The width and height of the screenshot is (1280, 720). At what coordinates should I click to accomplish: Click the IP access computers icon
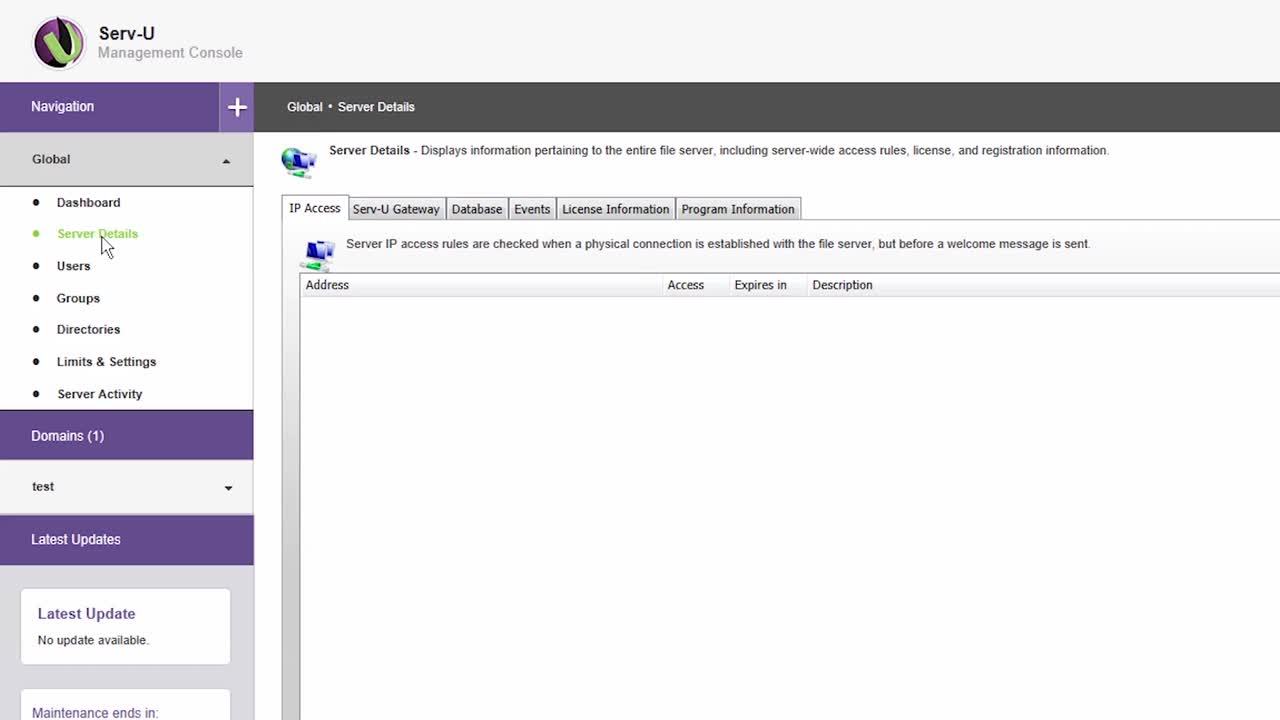click(x=319, y=255)
